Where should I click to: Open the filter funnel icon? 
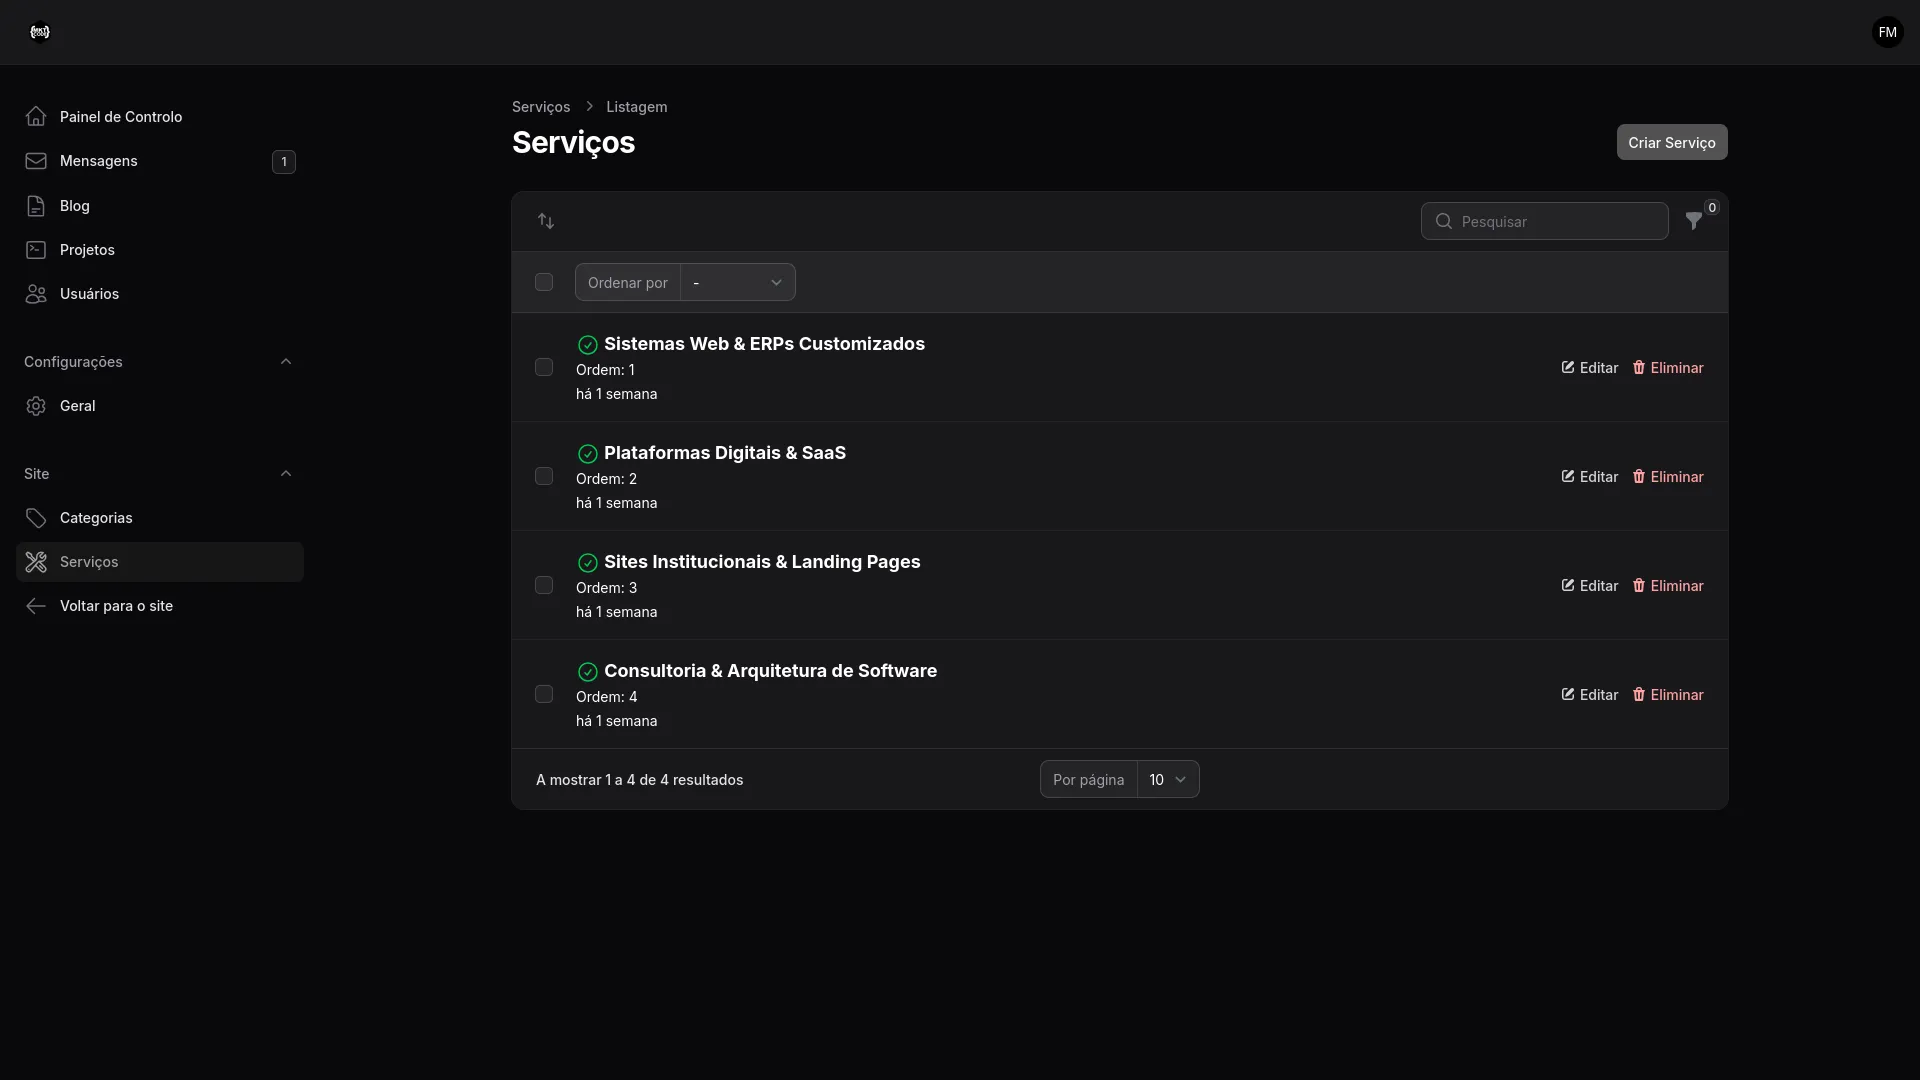(1694, 221)
